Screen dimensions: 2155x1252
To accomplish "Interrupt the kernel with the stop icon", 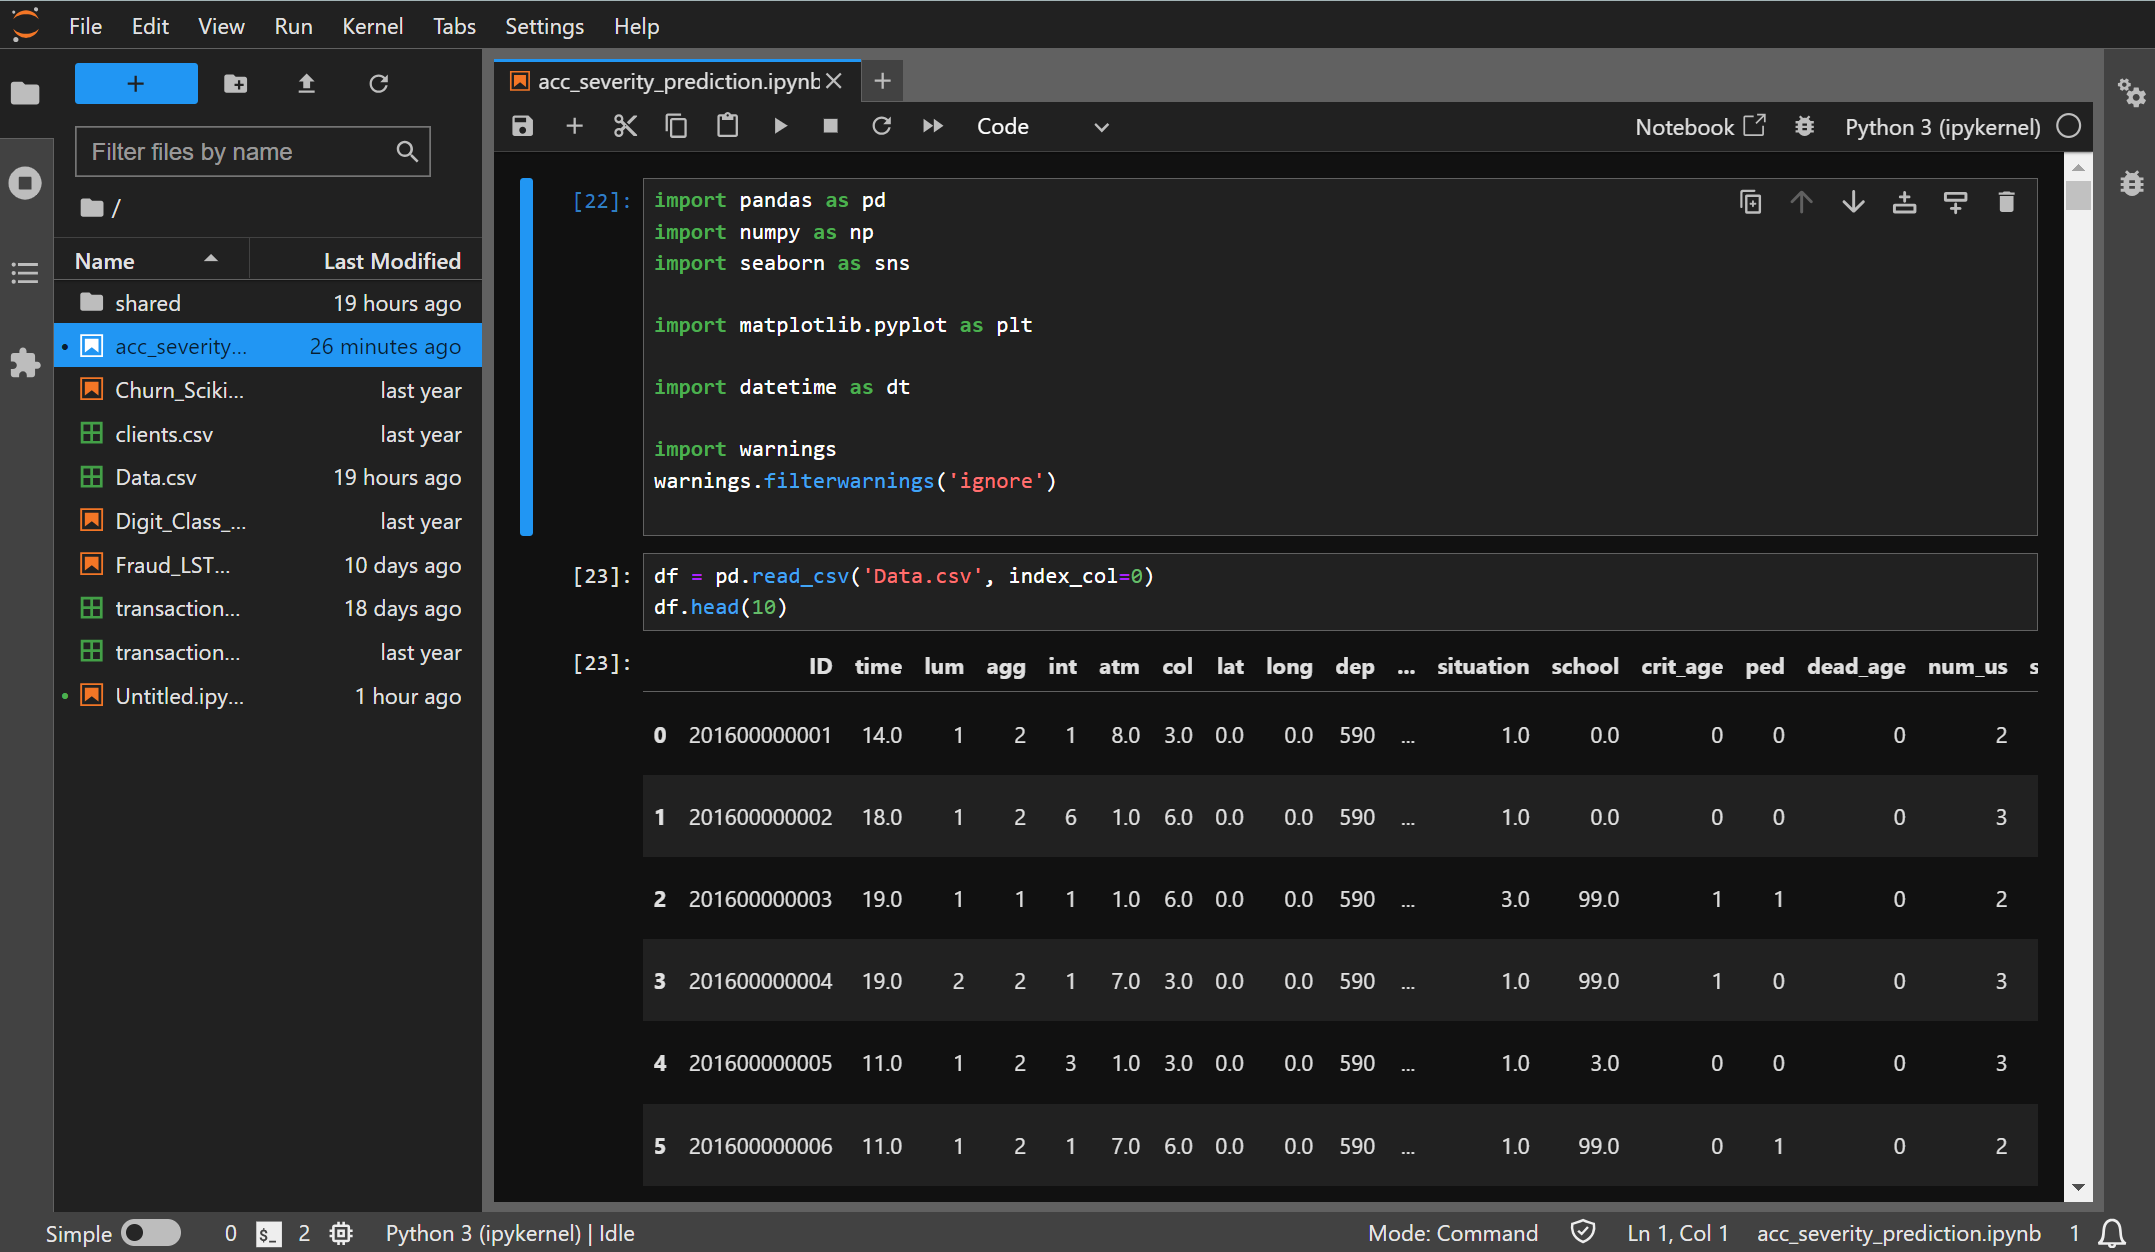I will pyautogui.click(x=830, y=126).
